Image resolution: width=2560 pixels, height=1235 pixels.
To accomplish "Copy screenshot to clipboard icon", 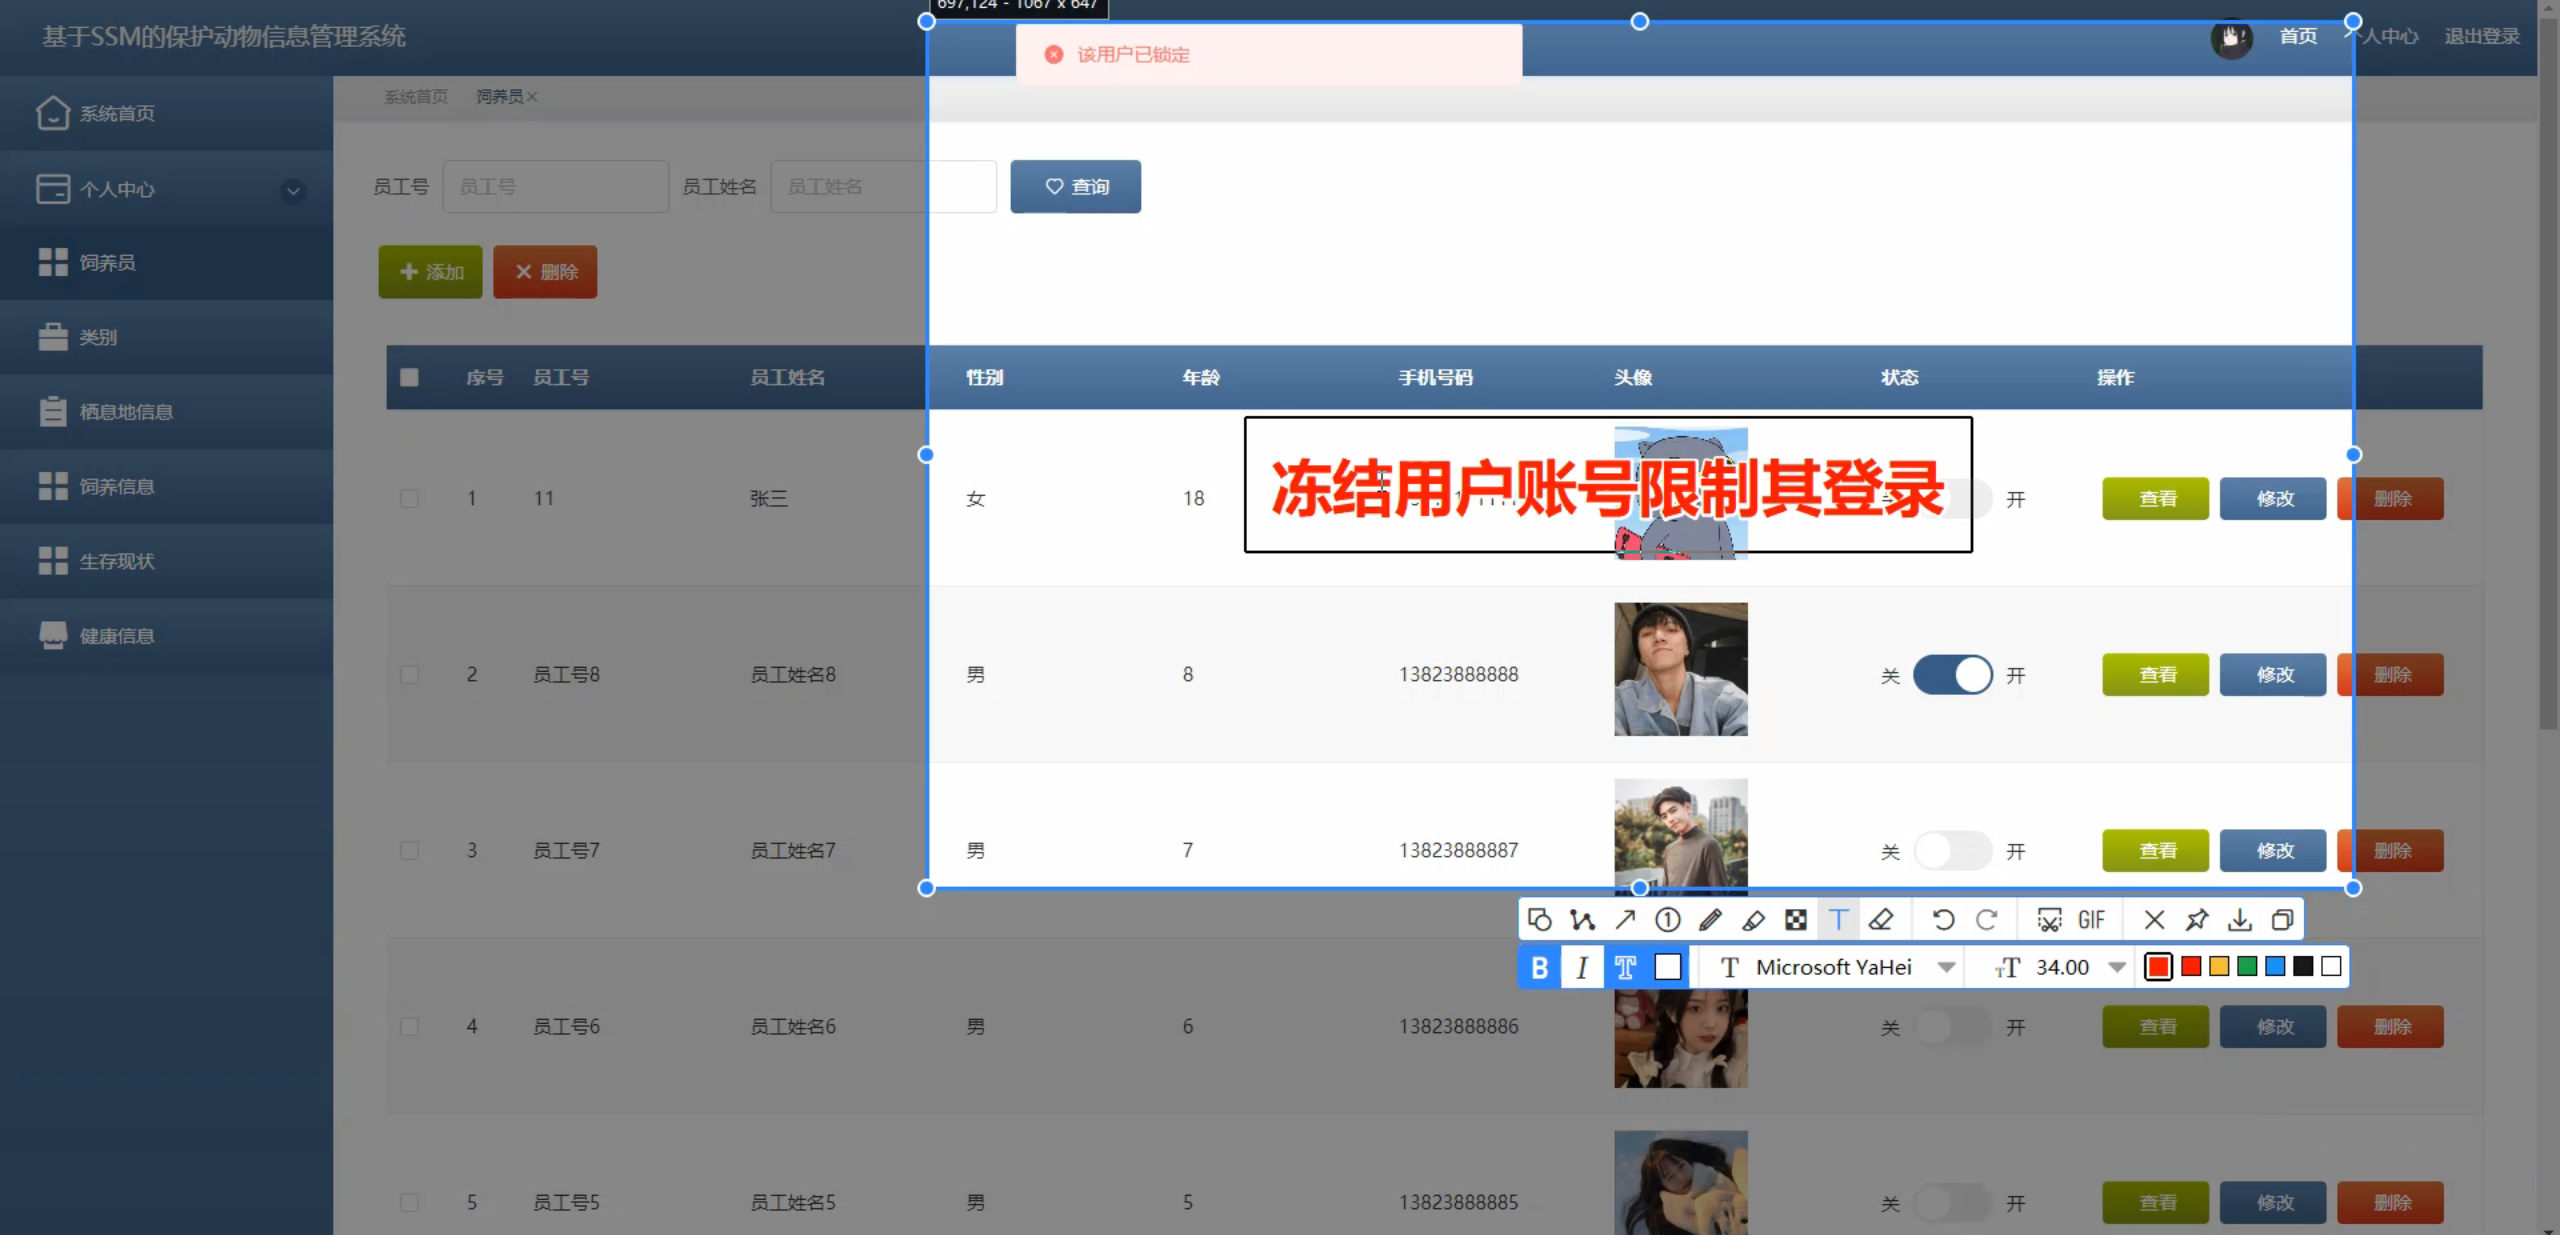I will tap(2283, 919).
